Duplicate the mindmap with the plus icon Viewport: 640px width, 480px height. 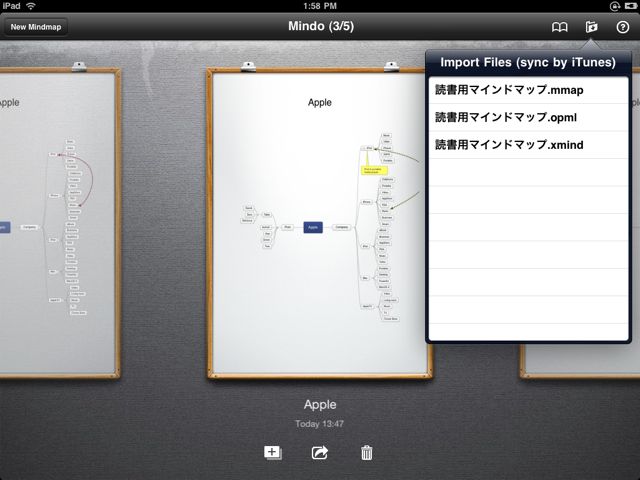pyautogui.click(x=273, y=452)
